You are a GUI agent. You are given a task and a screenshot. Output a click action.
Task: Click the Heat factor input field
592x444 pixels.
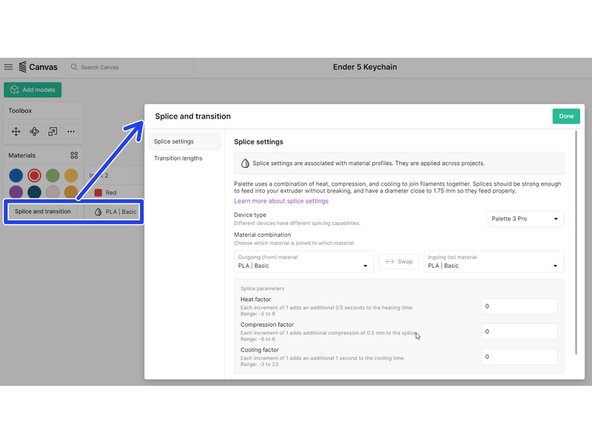point(519,306)
